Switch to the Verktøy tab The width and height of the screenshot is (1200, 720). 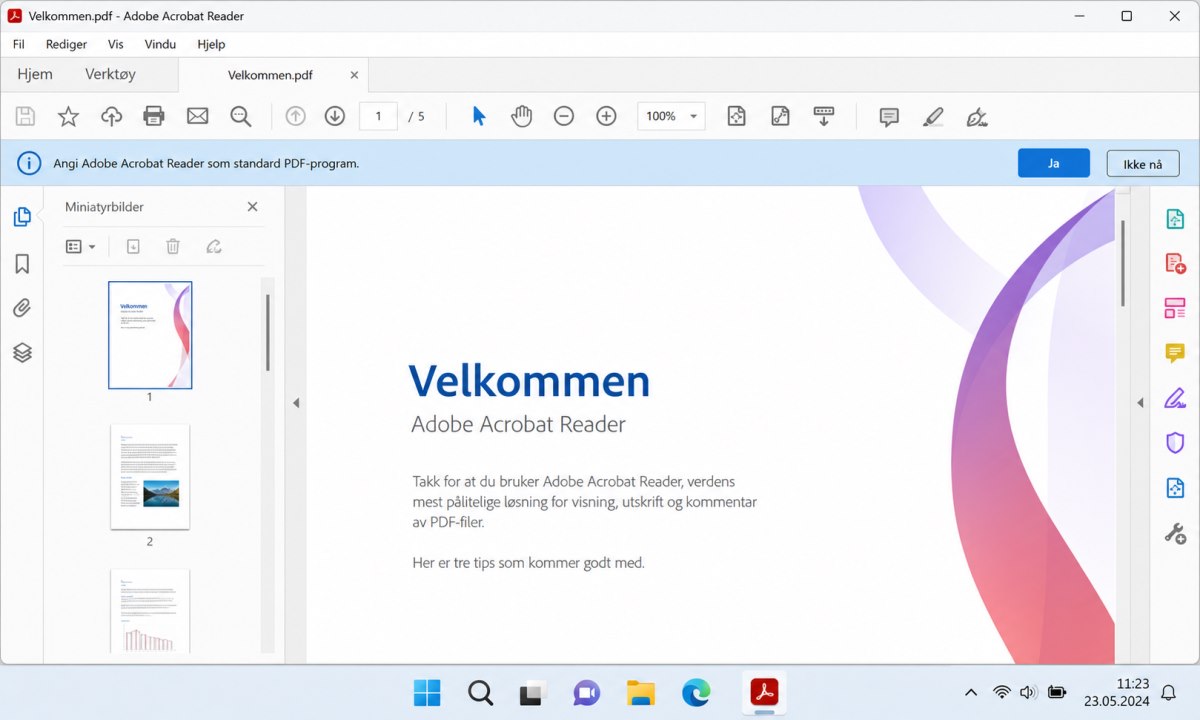tap(110, 74)
